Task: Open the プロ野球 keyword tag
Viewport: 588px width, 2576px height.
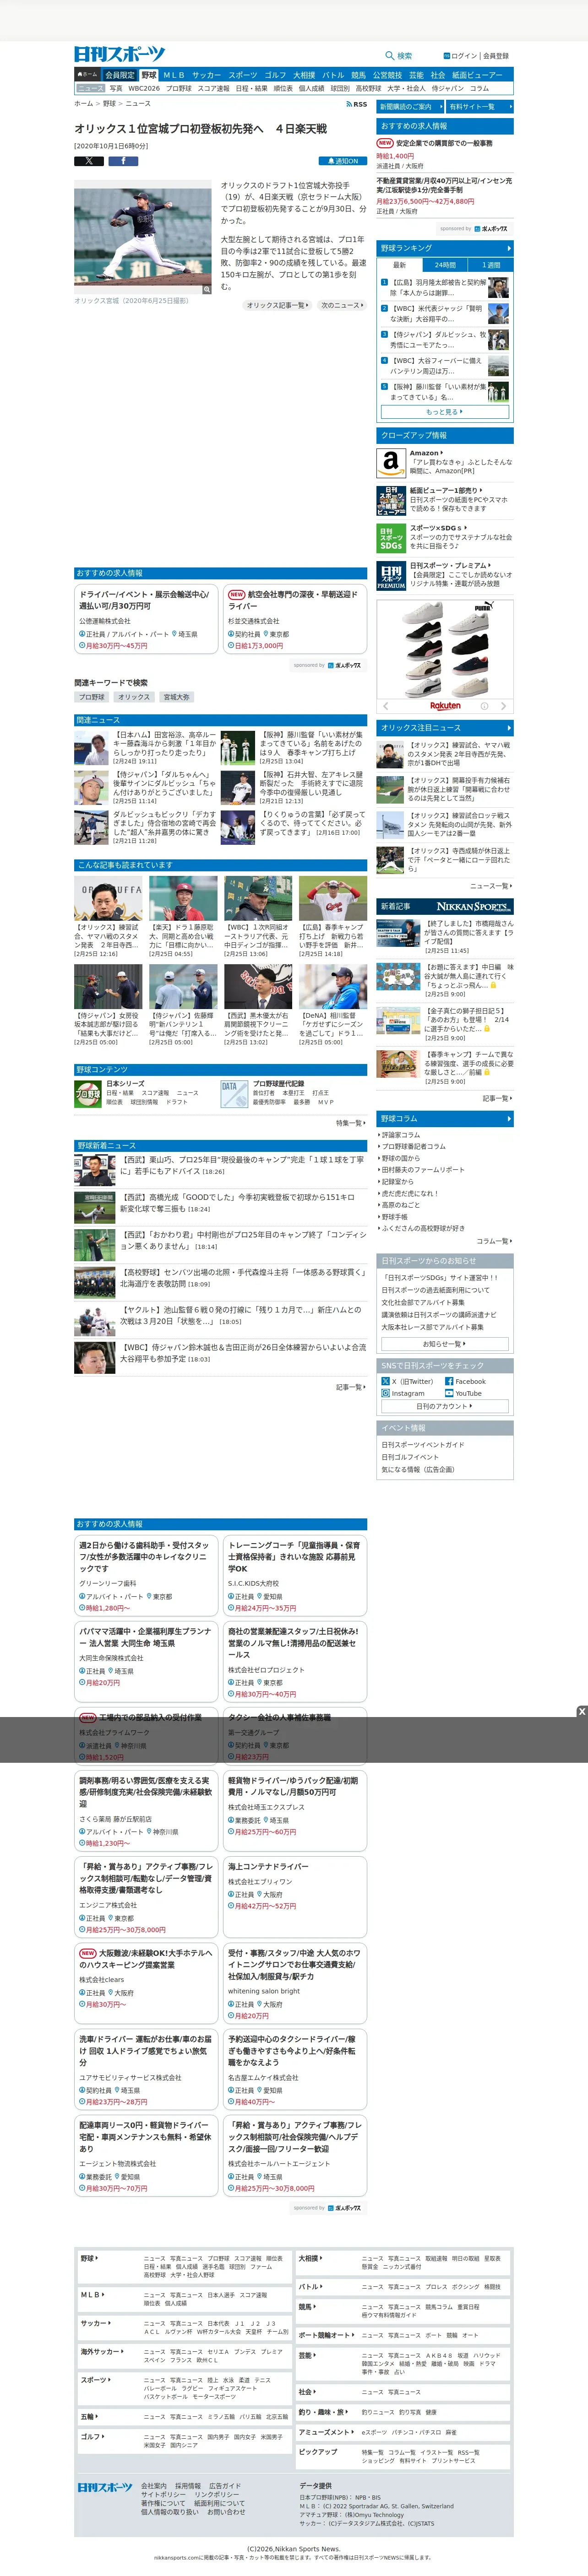Action: point(92,697)
